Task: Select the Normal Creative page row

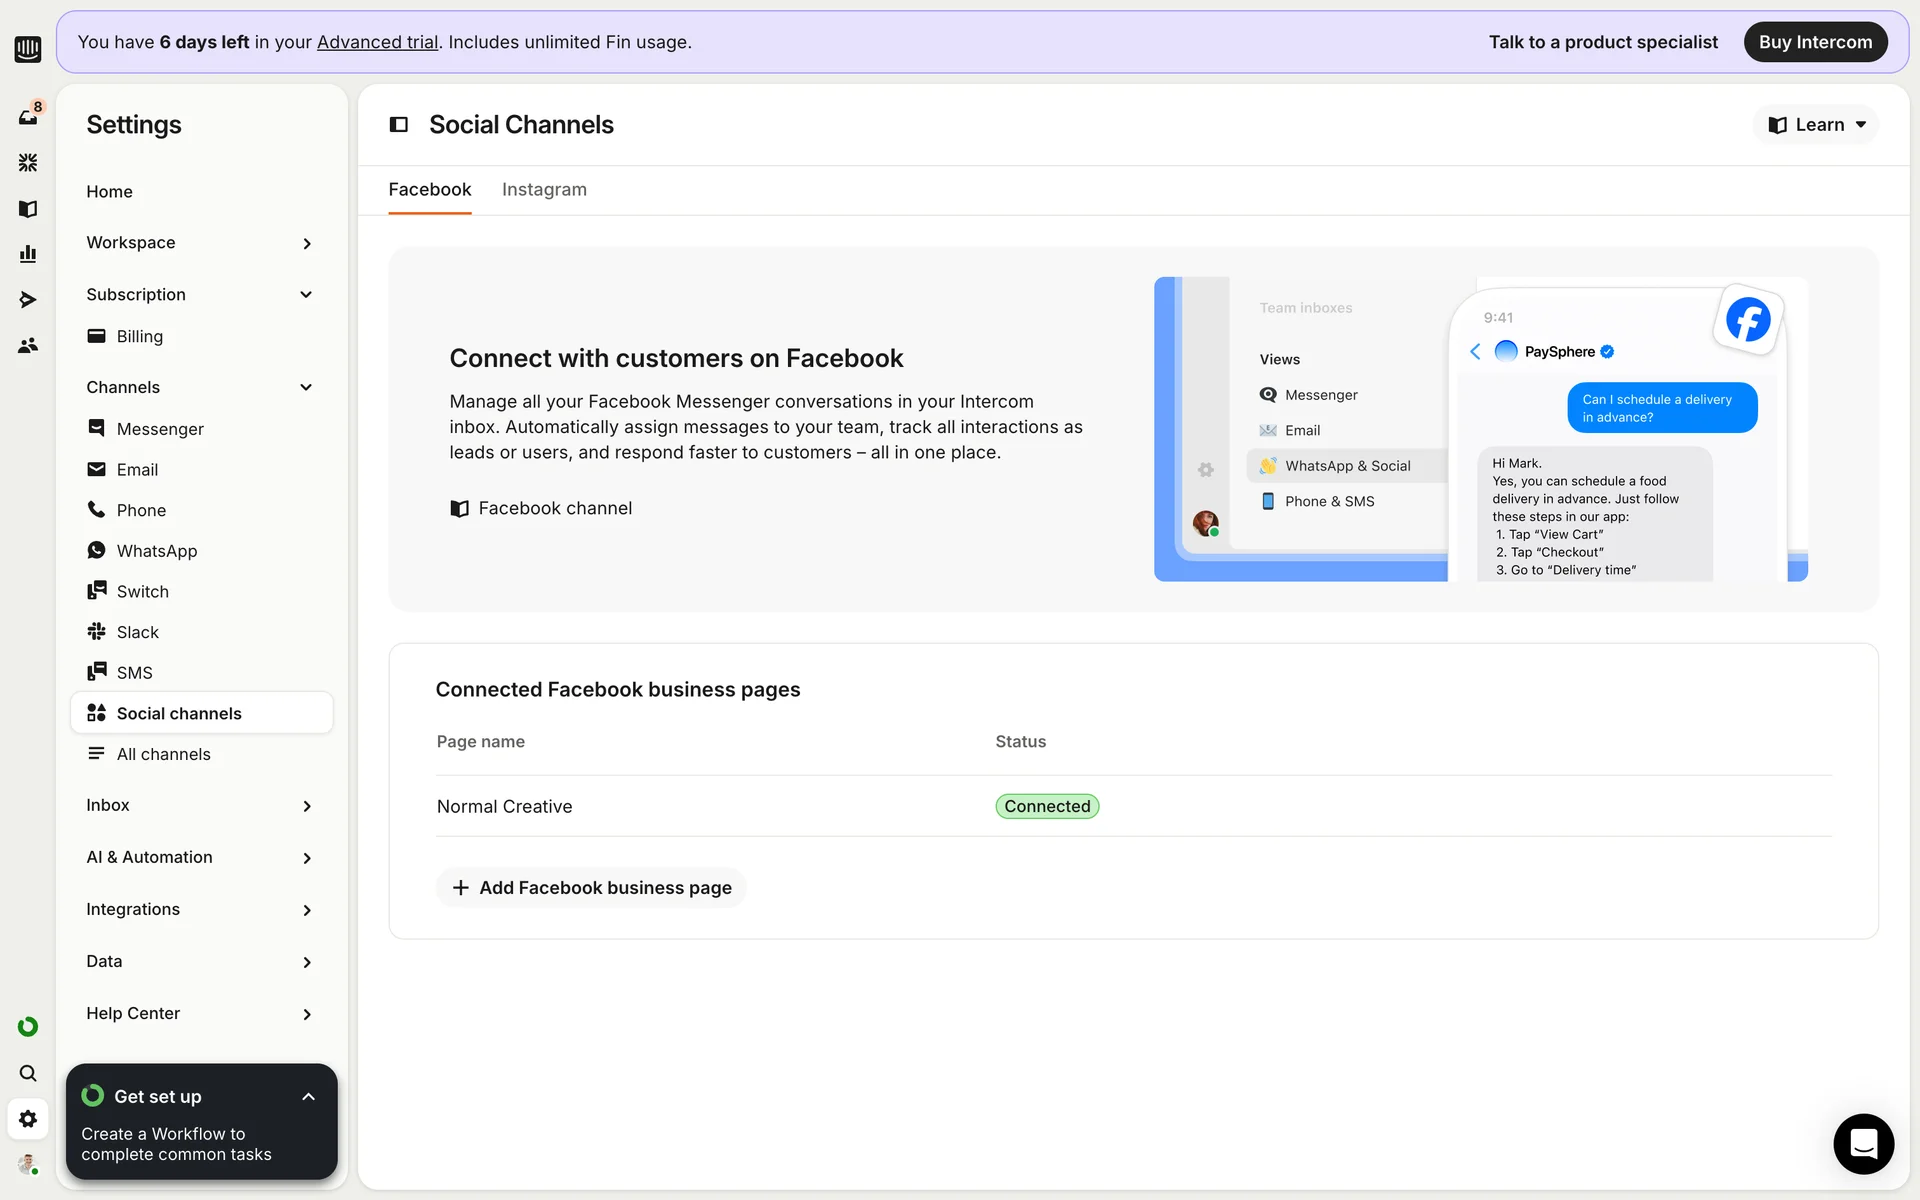Action: (505, 807)
